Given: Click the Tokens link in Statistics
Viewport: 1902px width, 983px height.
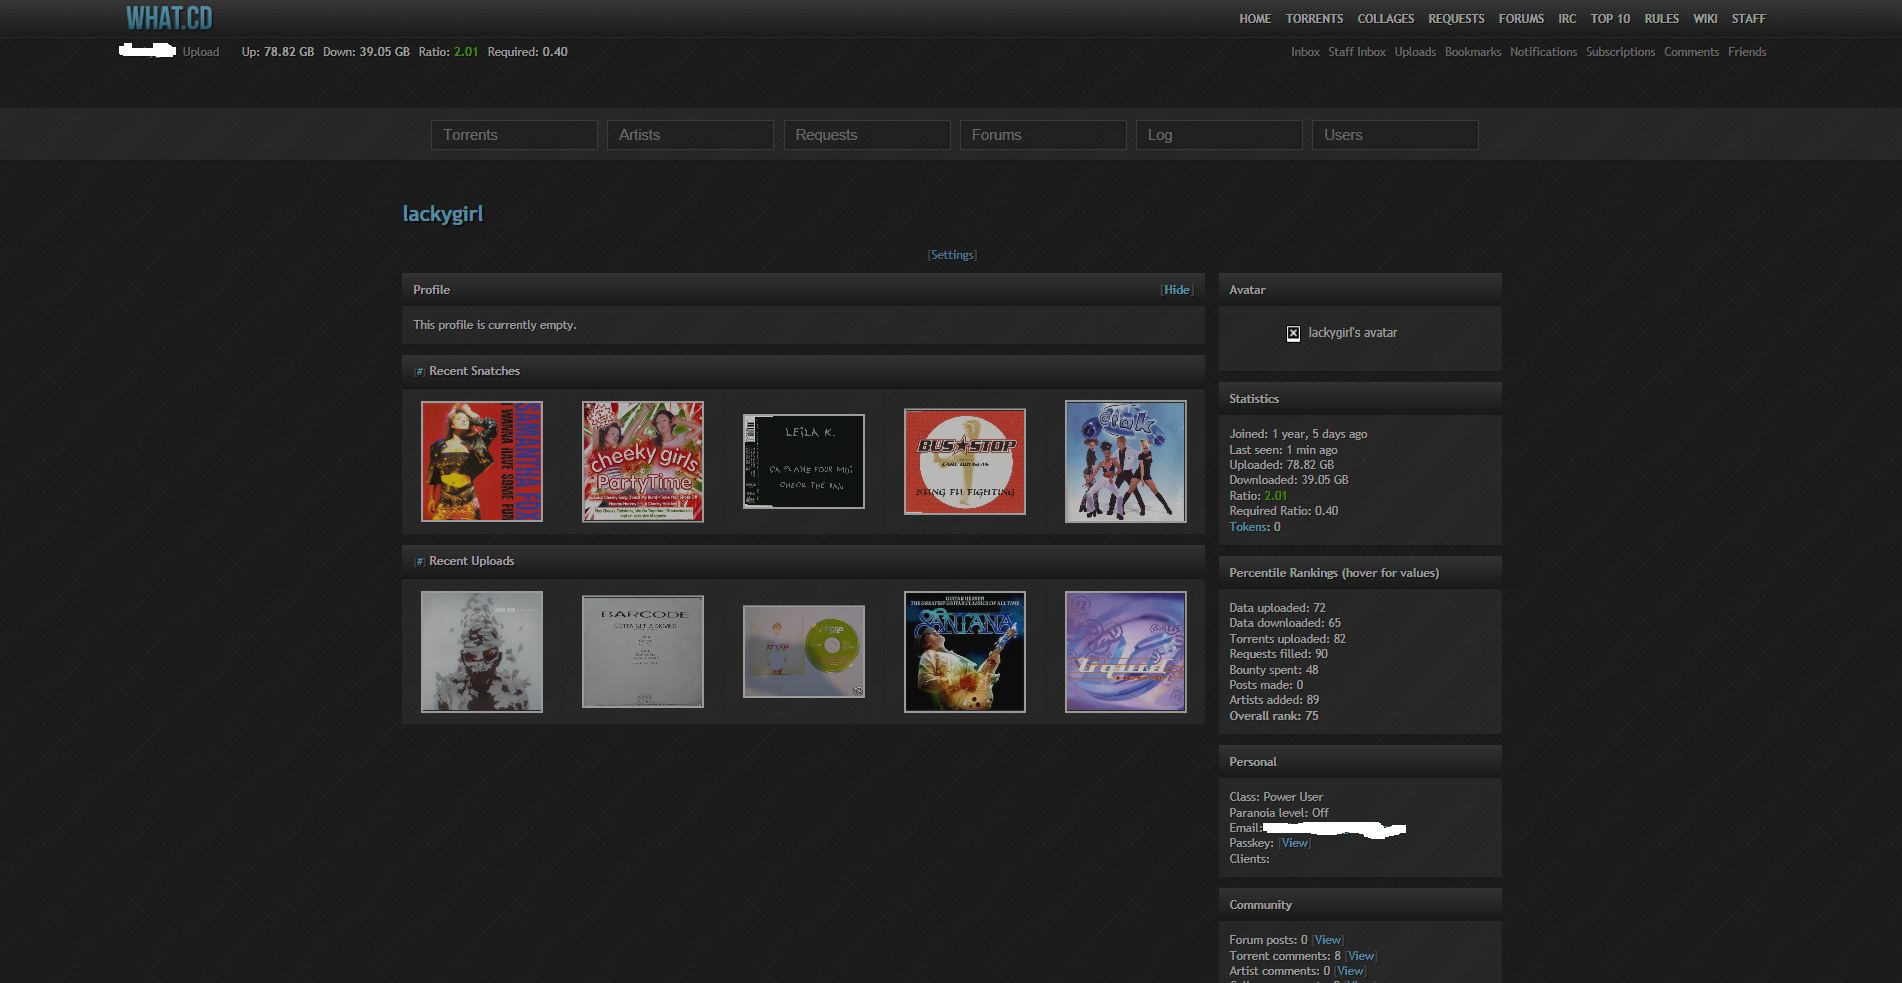Looking at the screenshot, I should pos(1249,527).
